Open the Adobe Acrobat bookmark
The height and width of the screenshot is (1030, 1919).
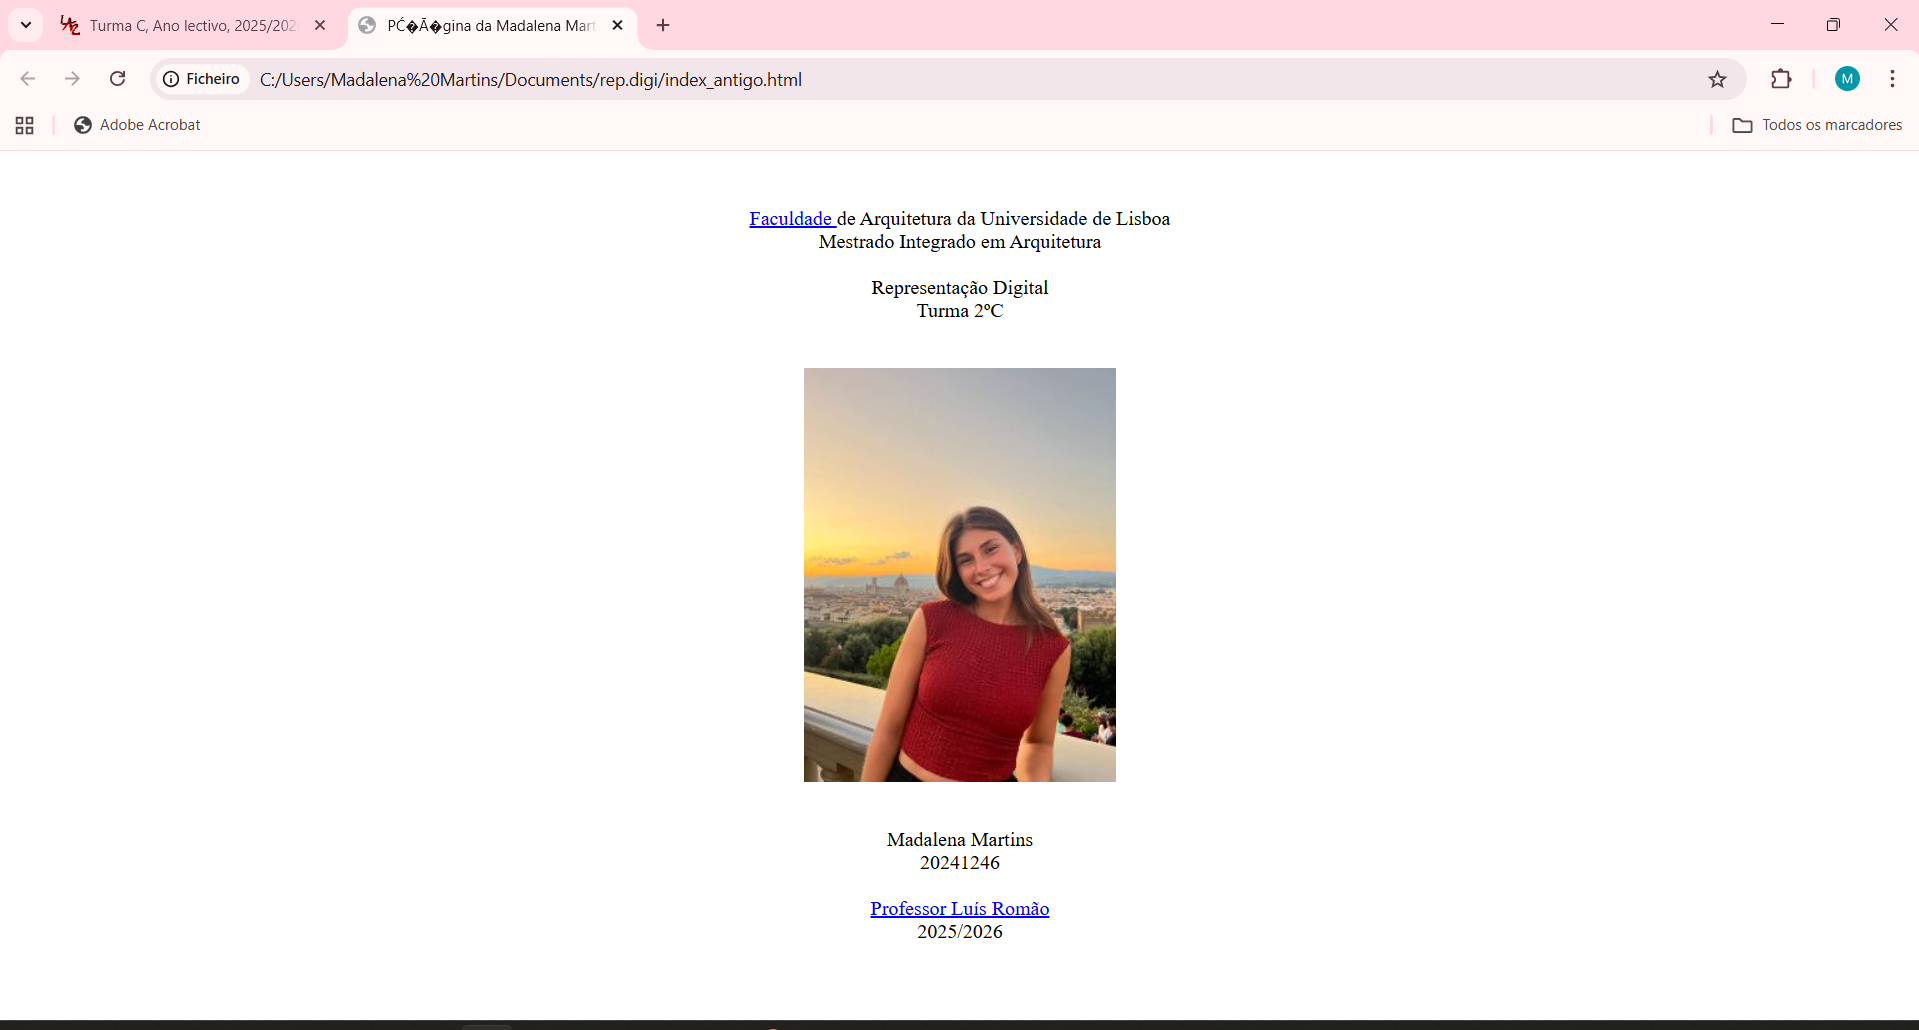point(138,125)
